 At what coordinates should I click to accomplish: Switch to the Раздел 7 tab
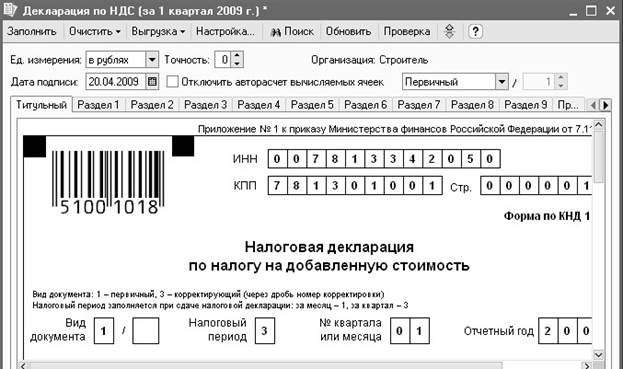[419, 105]
